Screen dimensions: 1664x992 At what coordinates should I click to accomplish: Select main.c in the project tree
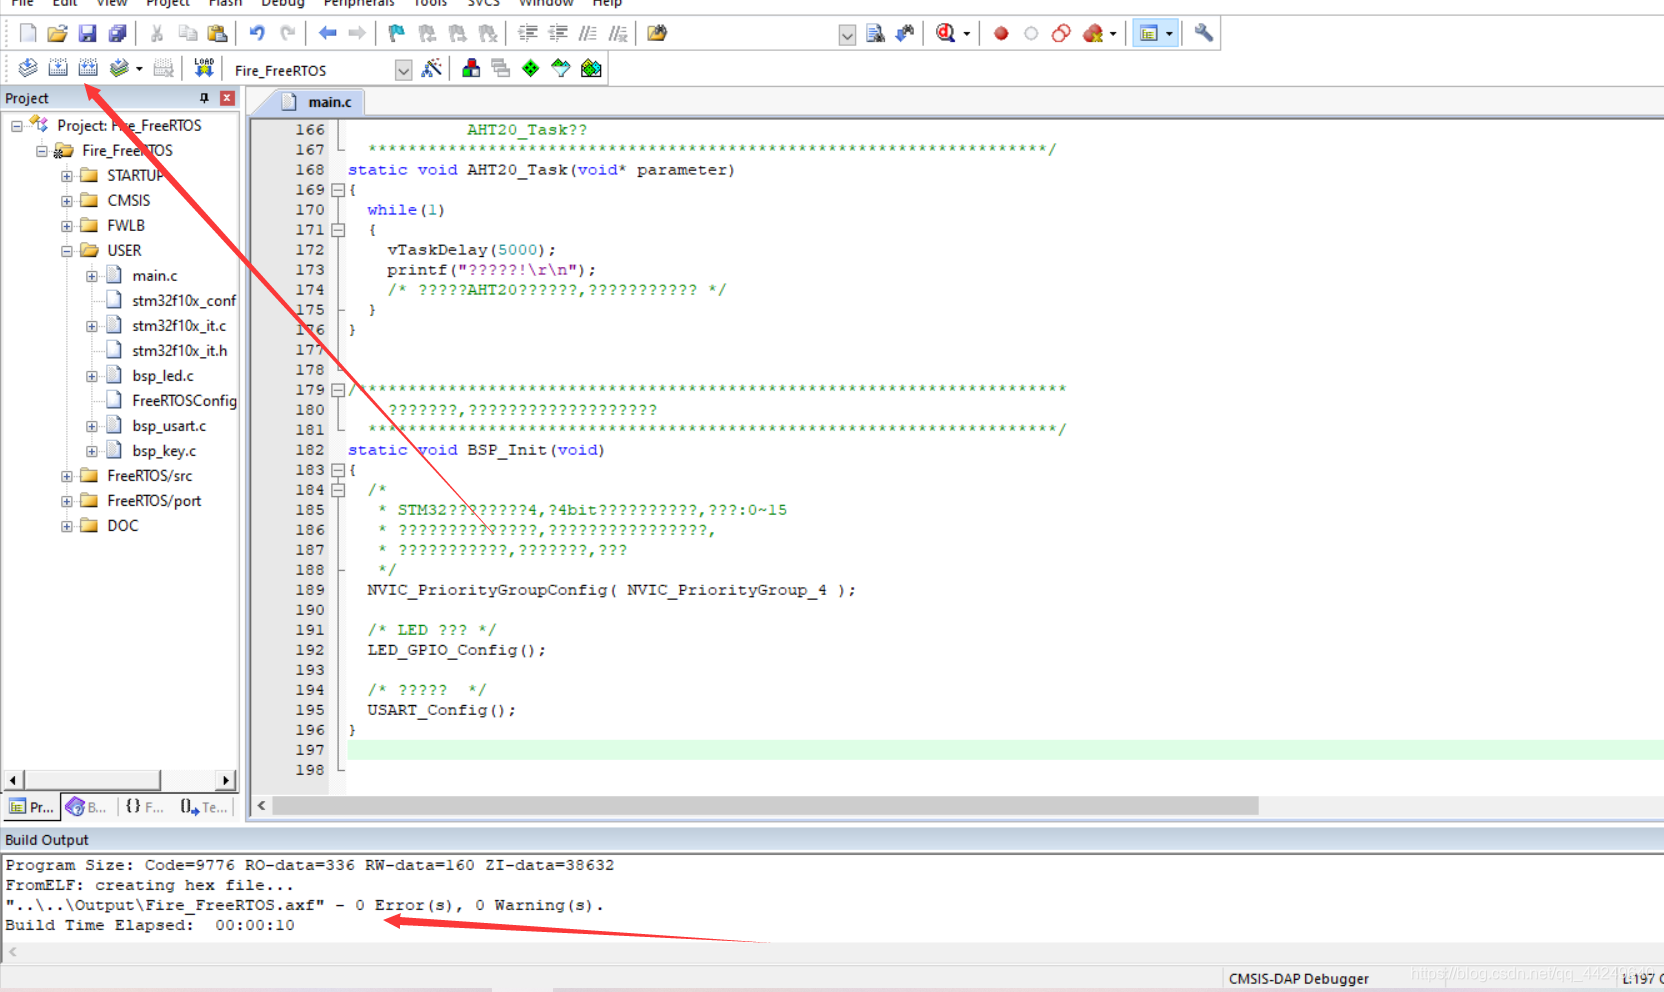tap(155, 276)
